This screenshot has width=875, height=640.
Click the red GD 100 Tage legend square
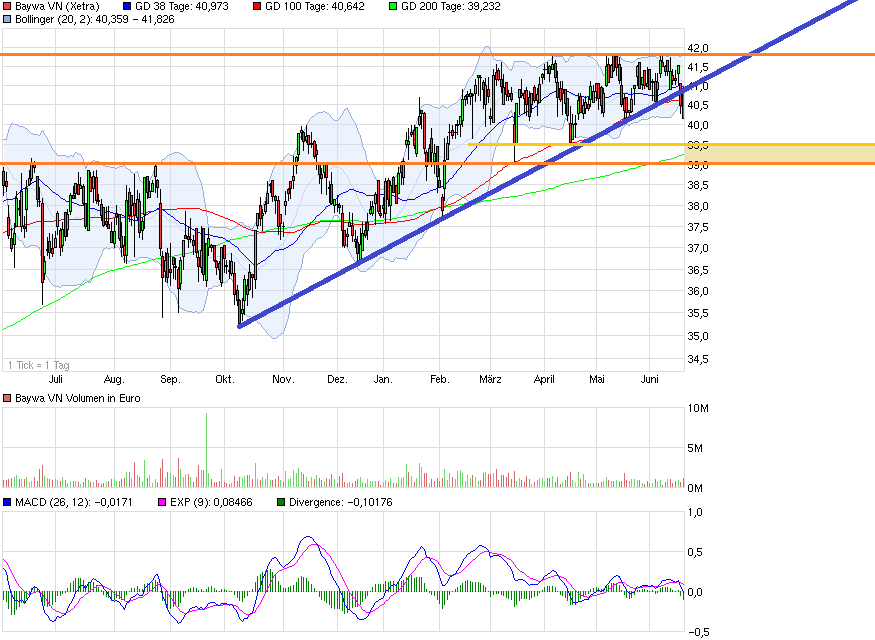258,6
